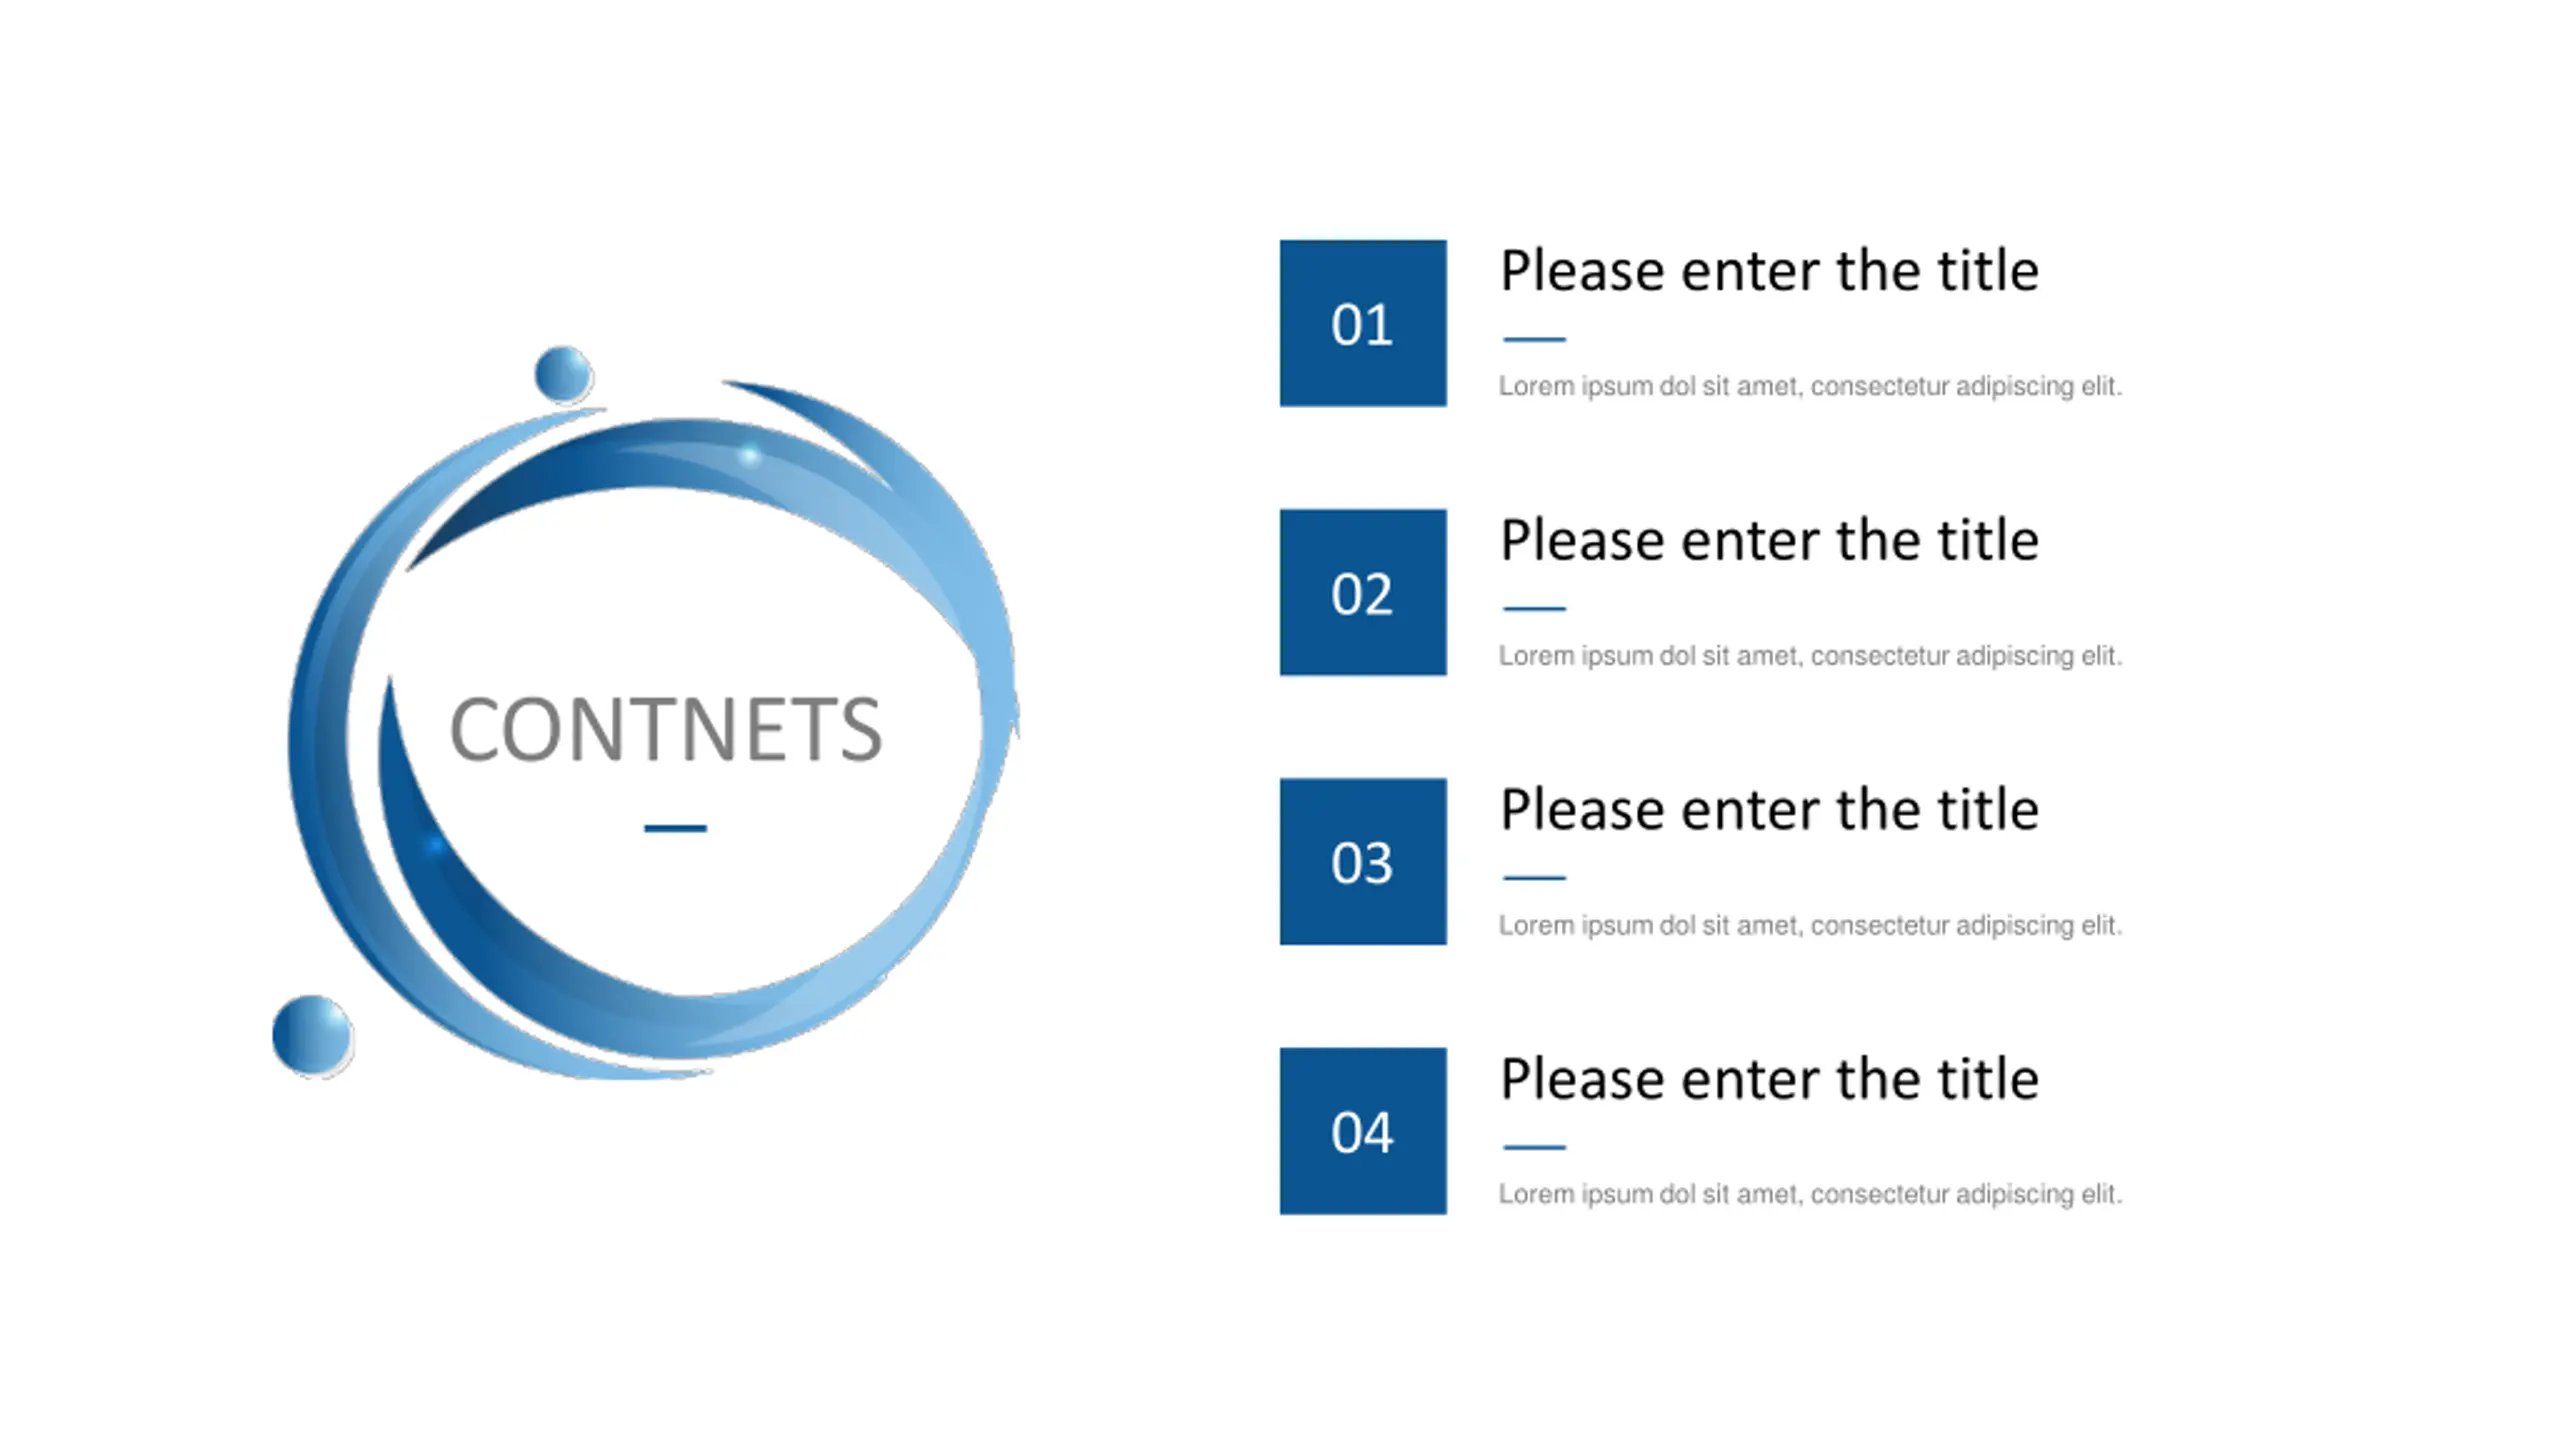Screen dimensions: 2560x1440
Task: Click the 02 numbered blue square
Action: pos(1363,592)
